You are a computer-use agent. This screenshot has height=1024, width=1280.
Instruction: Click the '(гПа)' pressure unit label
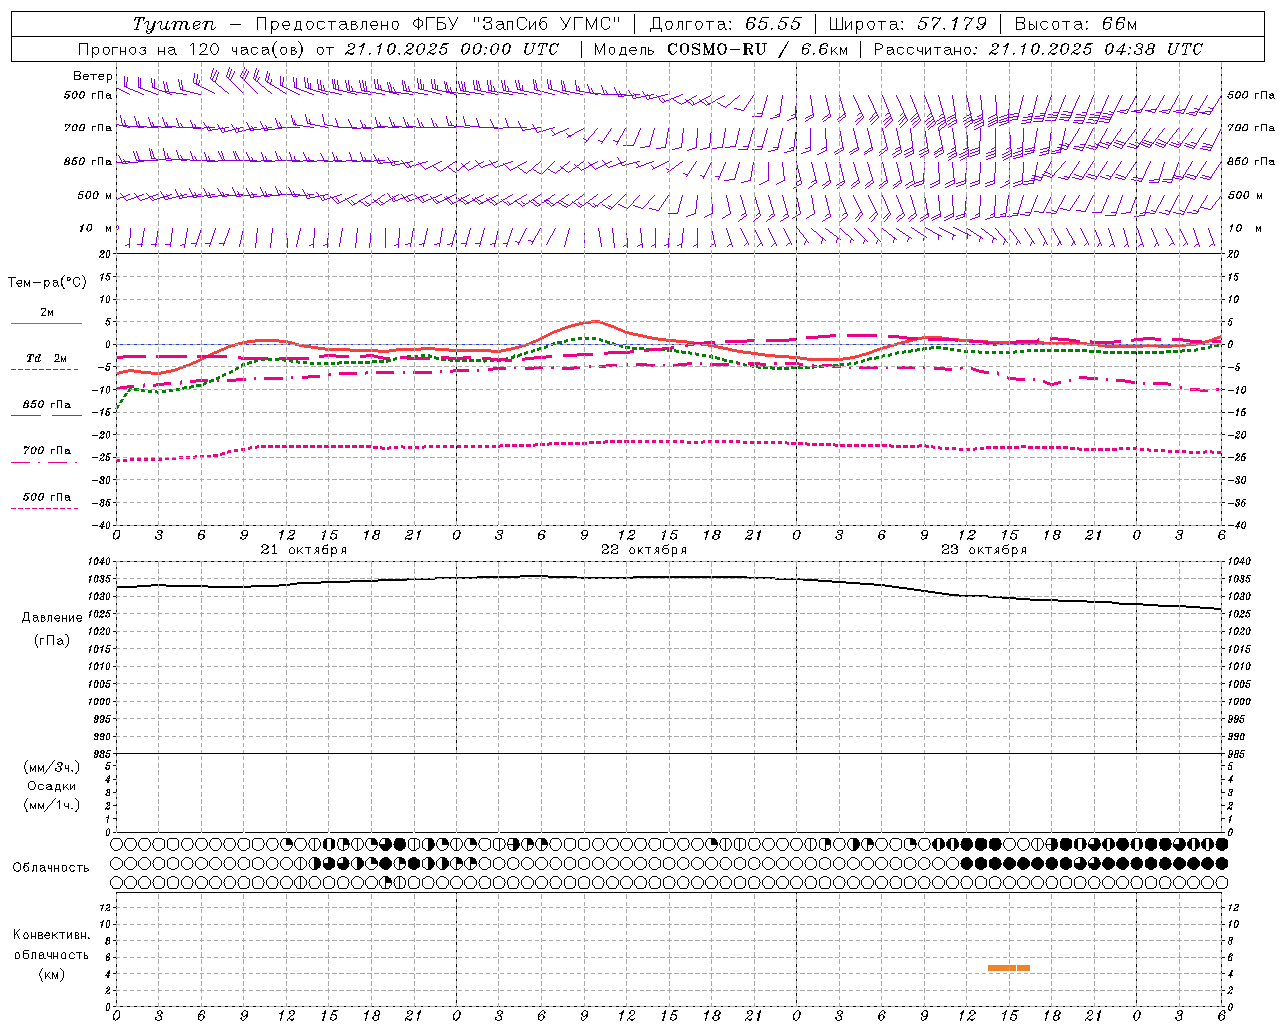point(52,640)
